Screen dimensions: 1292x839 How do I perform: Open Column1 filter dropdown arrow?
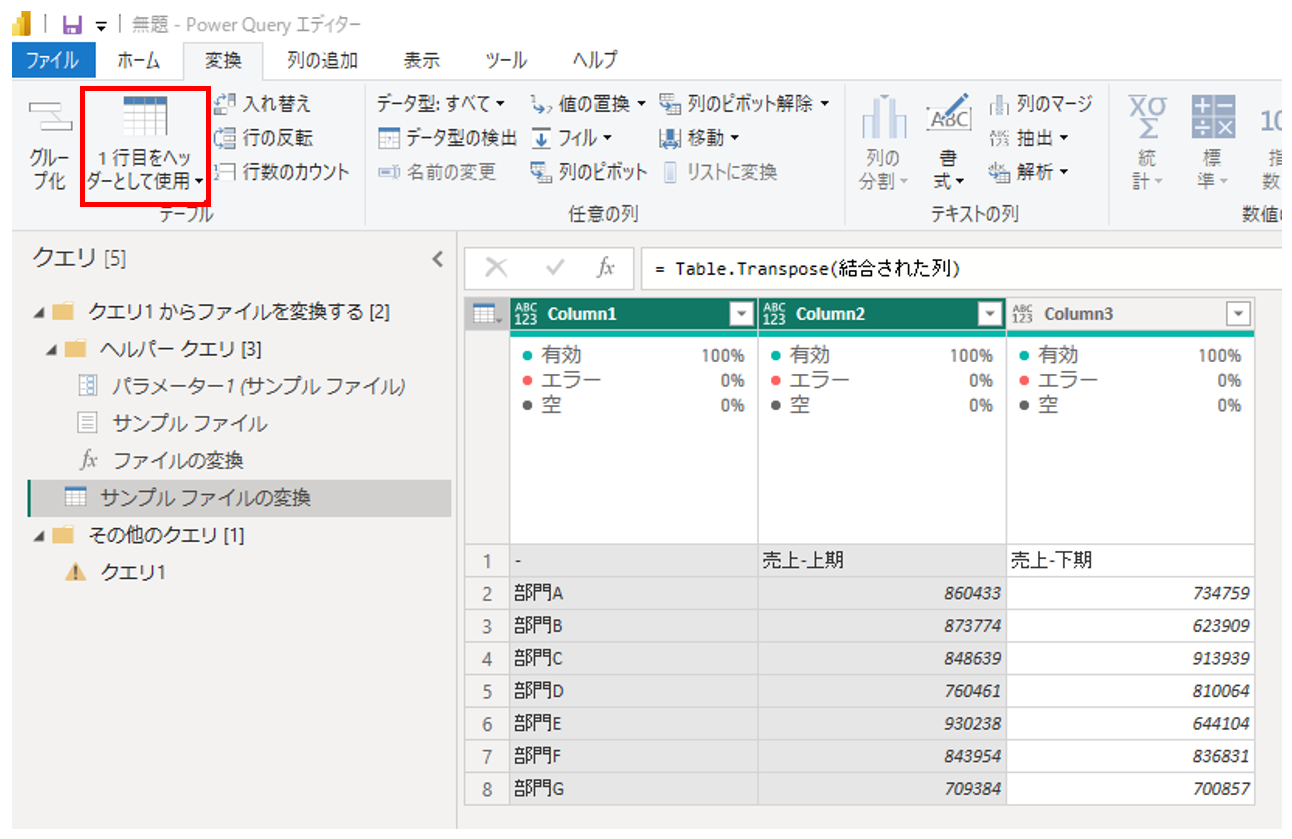(741, 314)
